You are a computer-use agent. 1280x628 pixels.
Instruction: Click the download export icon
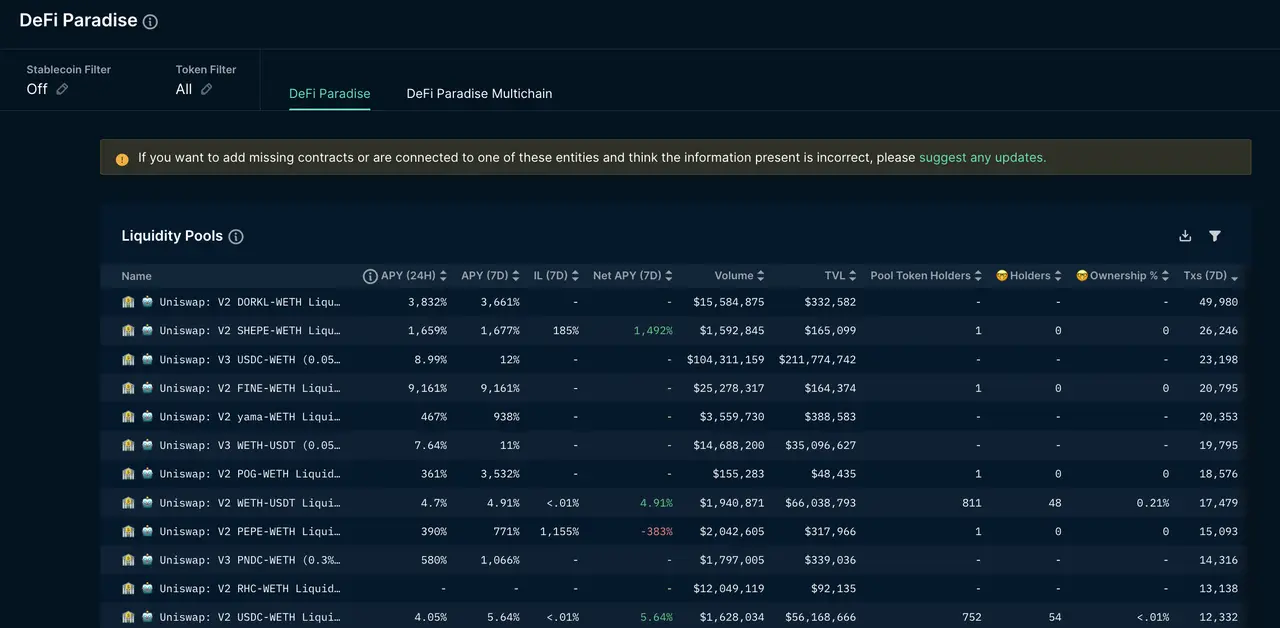(1185, 236)
